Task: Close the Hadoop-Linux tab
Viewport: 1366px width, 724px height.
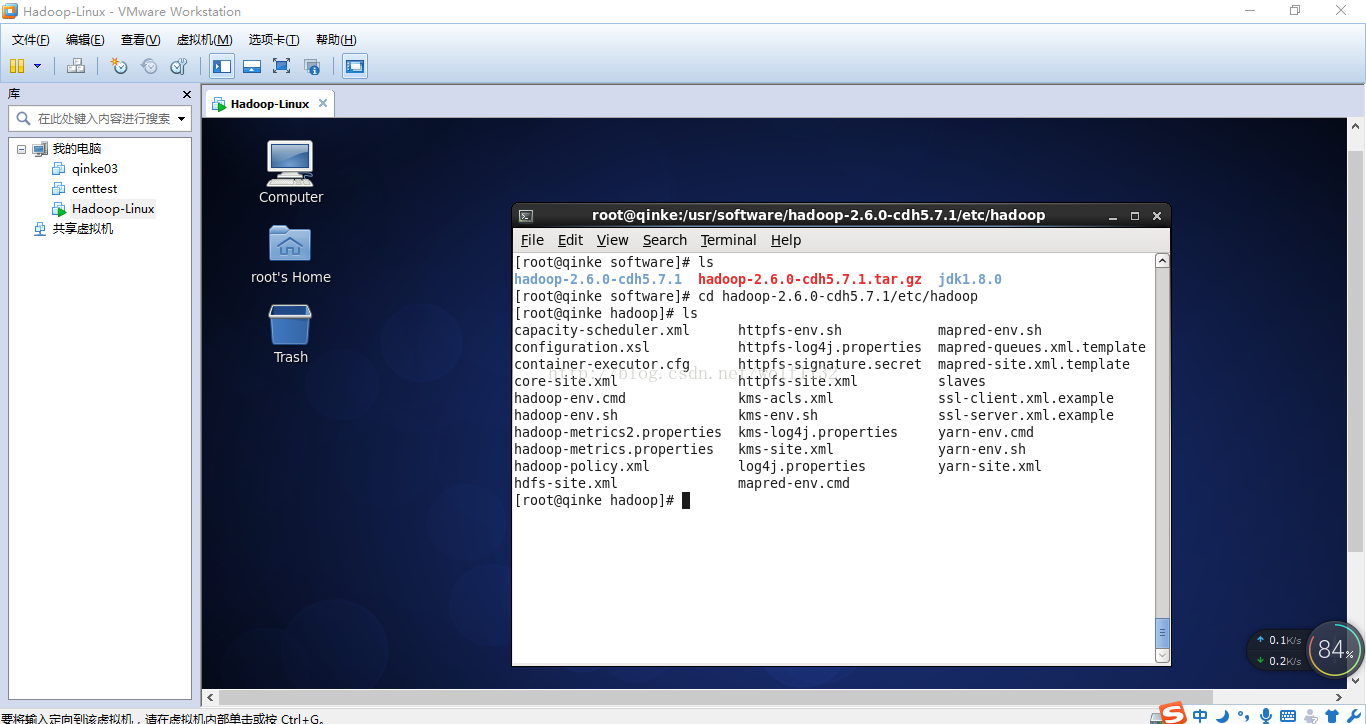Action: [x=322, y=103]
